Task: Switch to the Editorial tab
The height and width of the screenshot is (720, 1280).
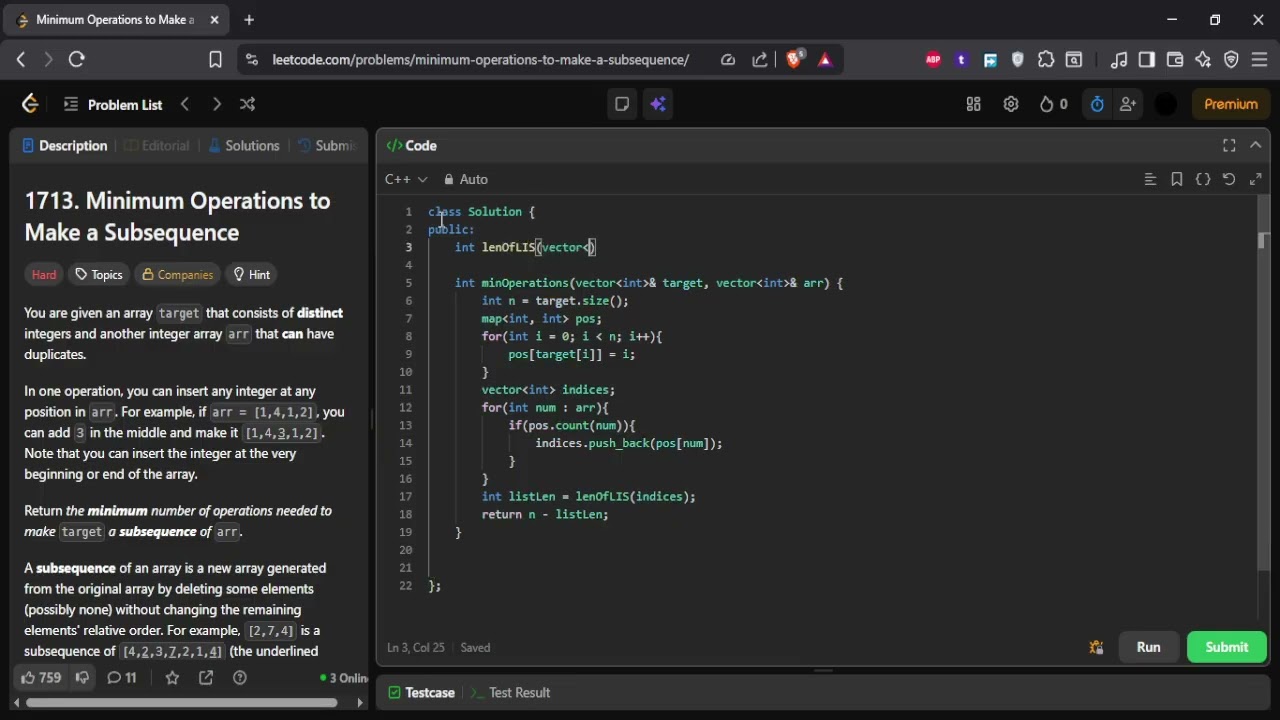Action: tap(156, 146)
